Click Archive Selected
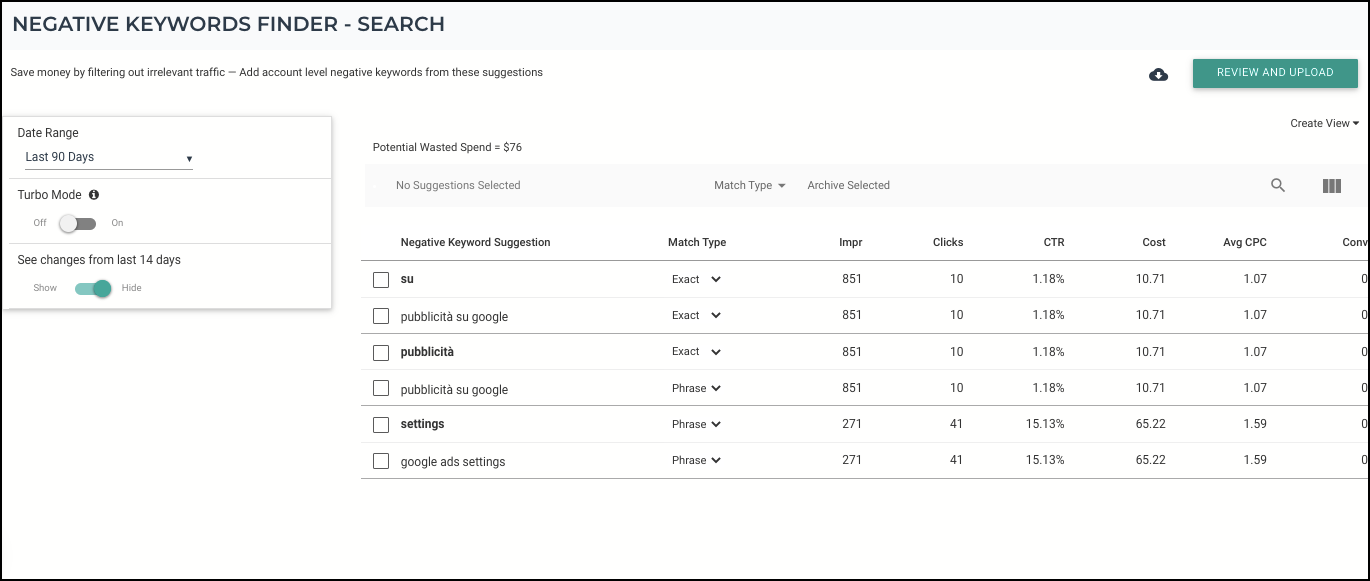 848,185
